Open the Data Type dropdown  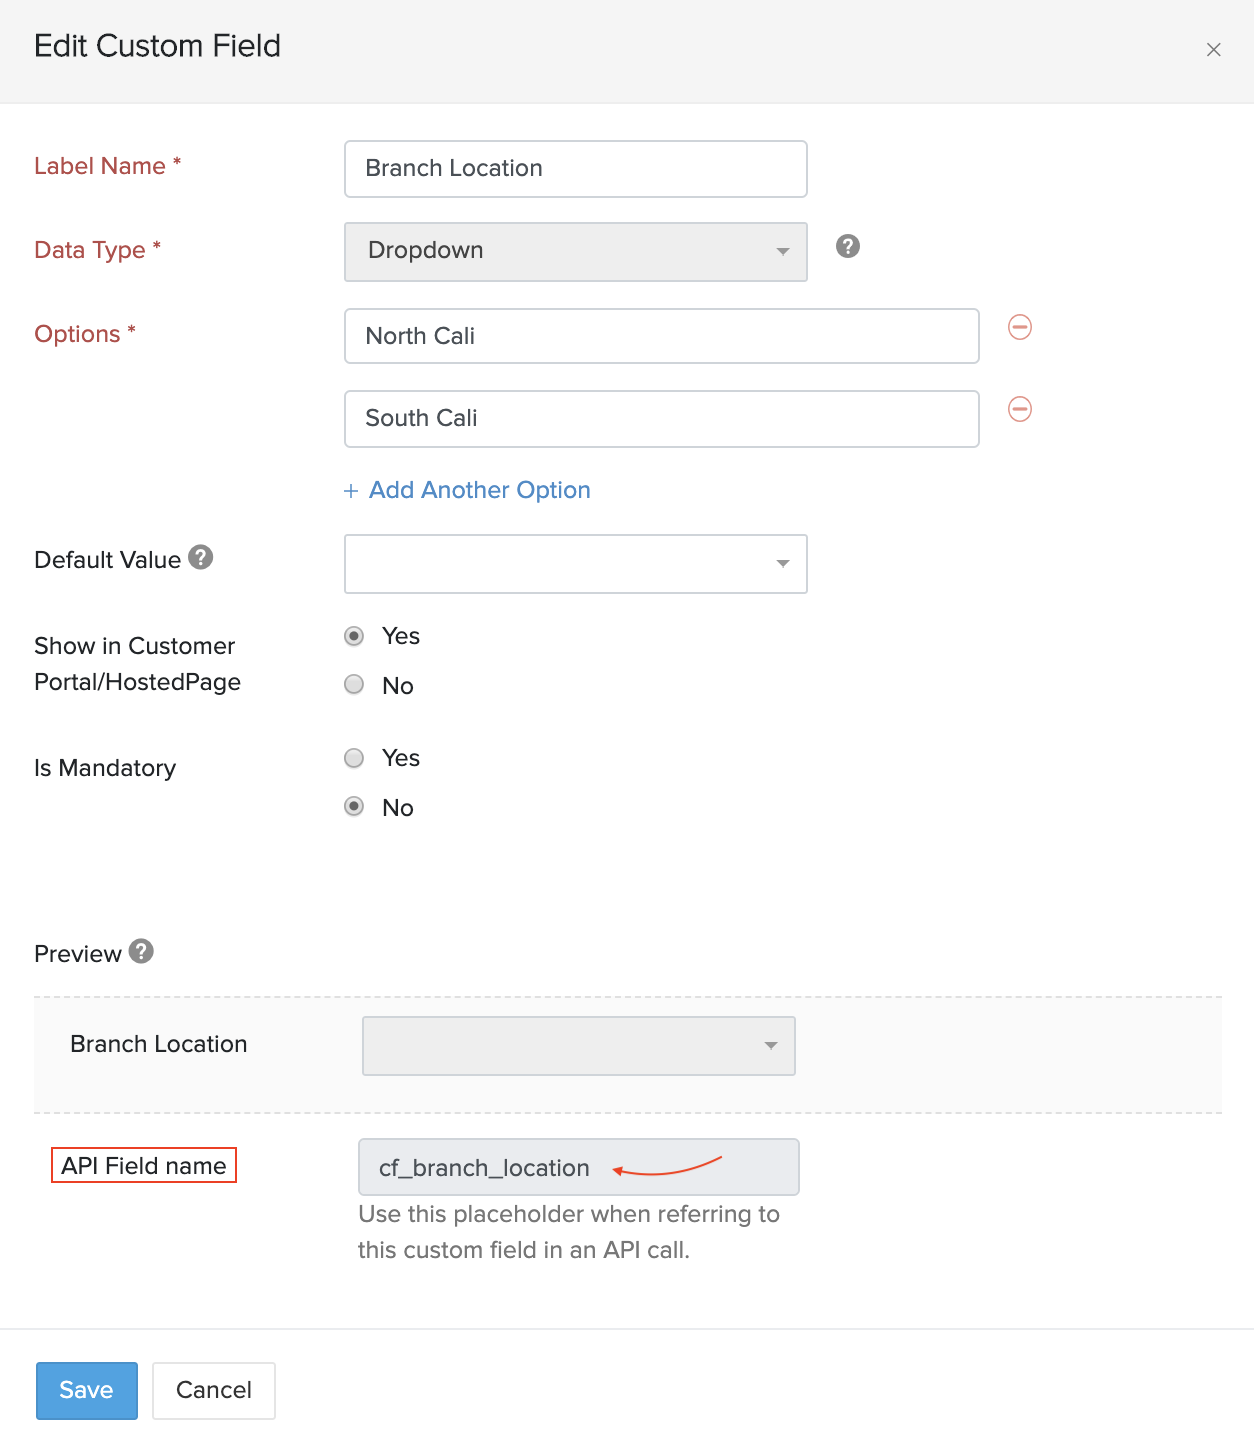click(575, 251)
